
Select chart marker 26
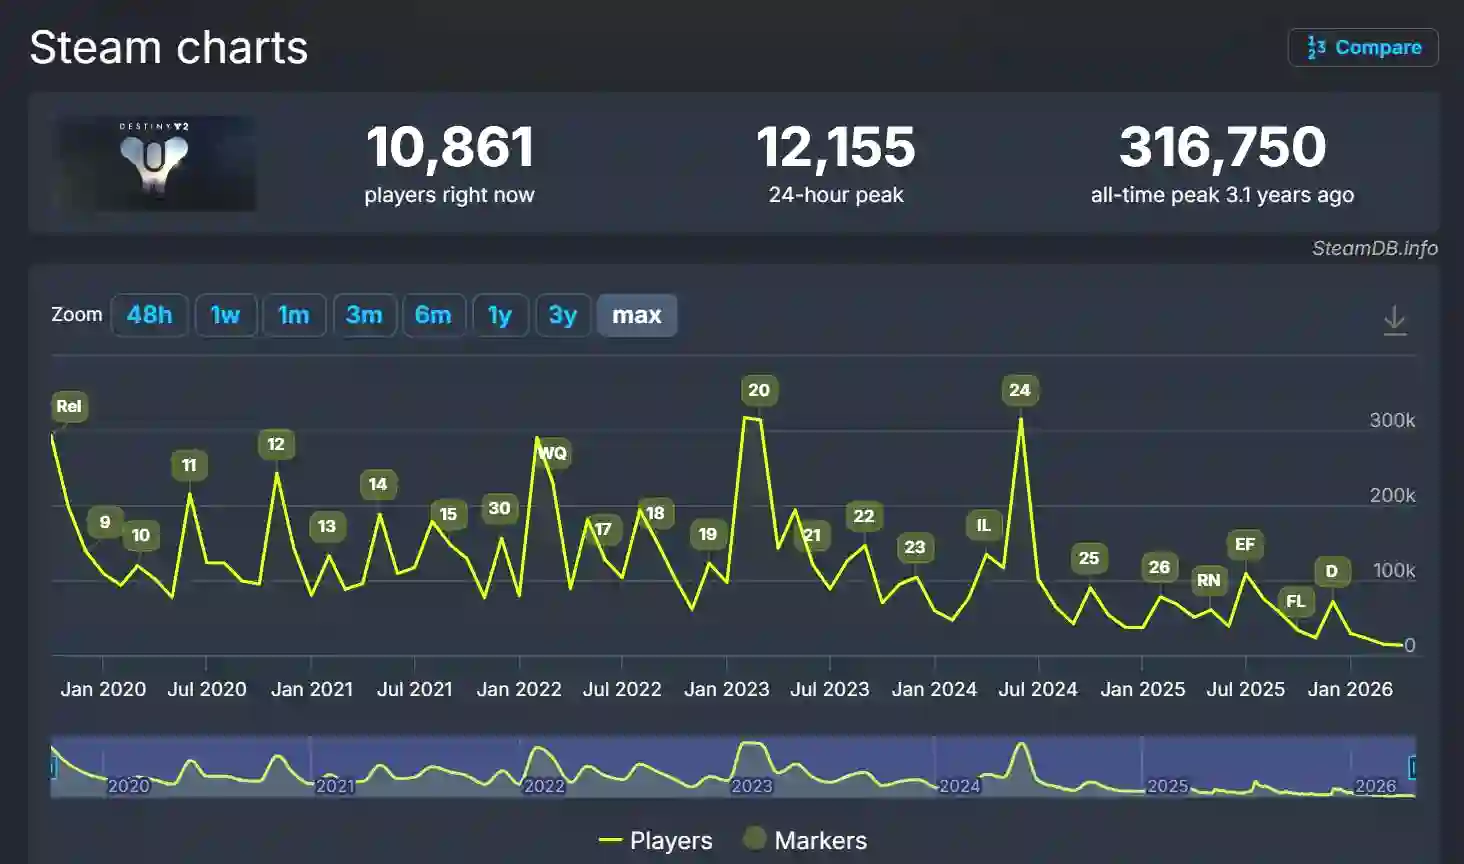(x=1159, y=567)
